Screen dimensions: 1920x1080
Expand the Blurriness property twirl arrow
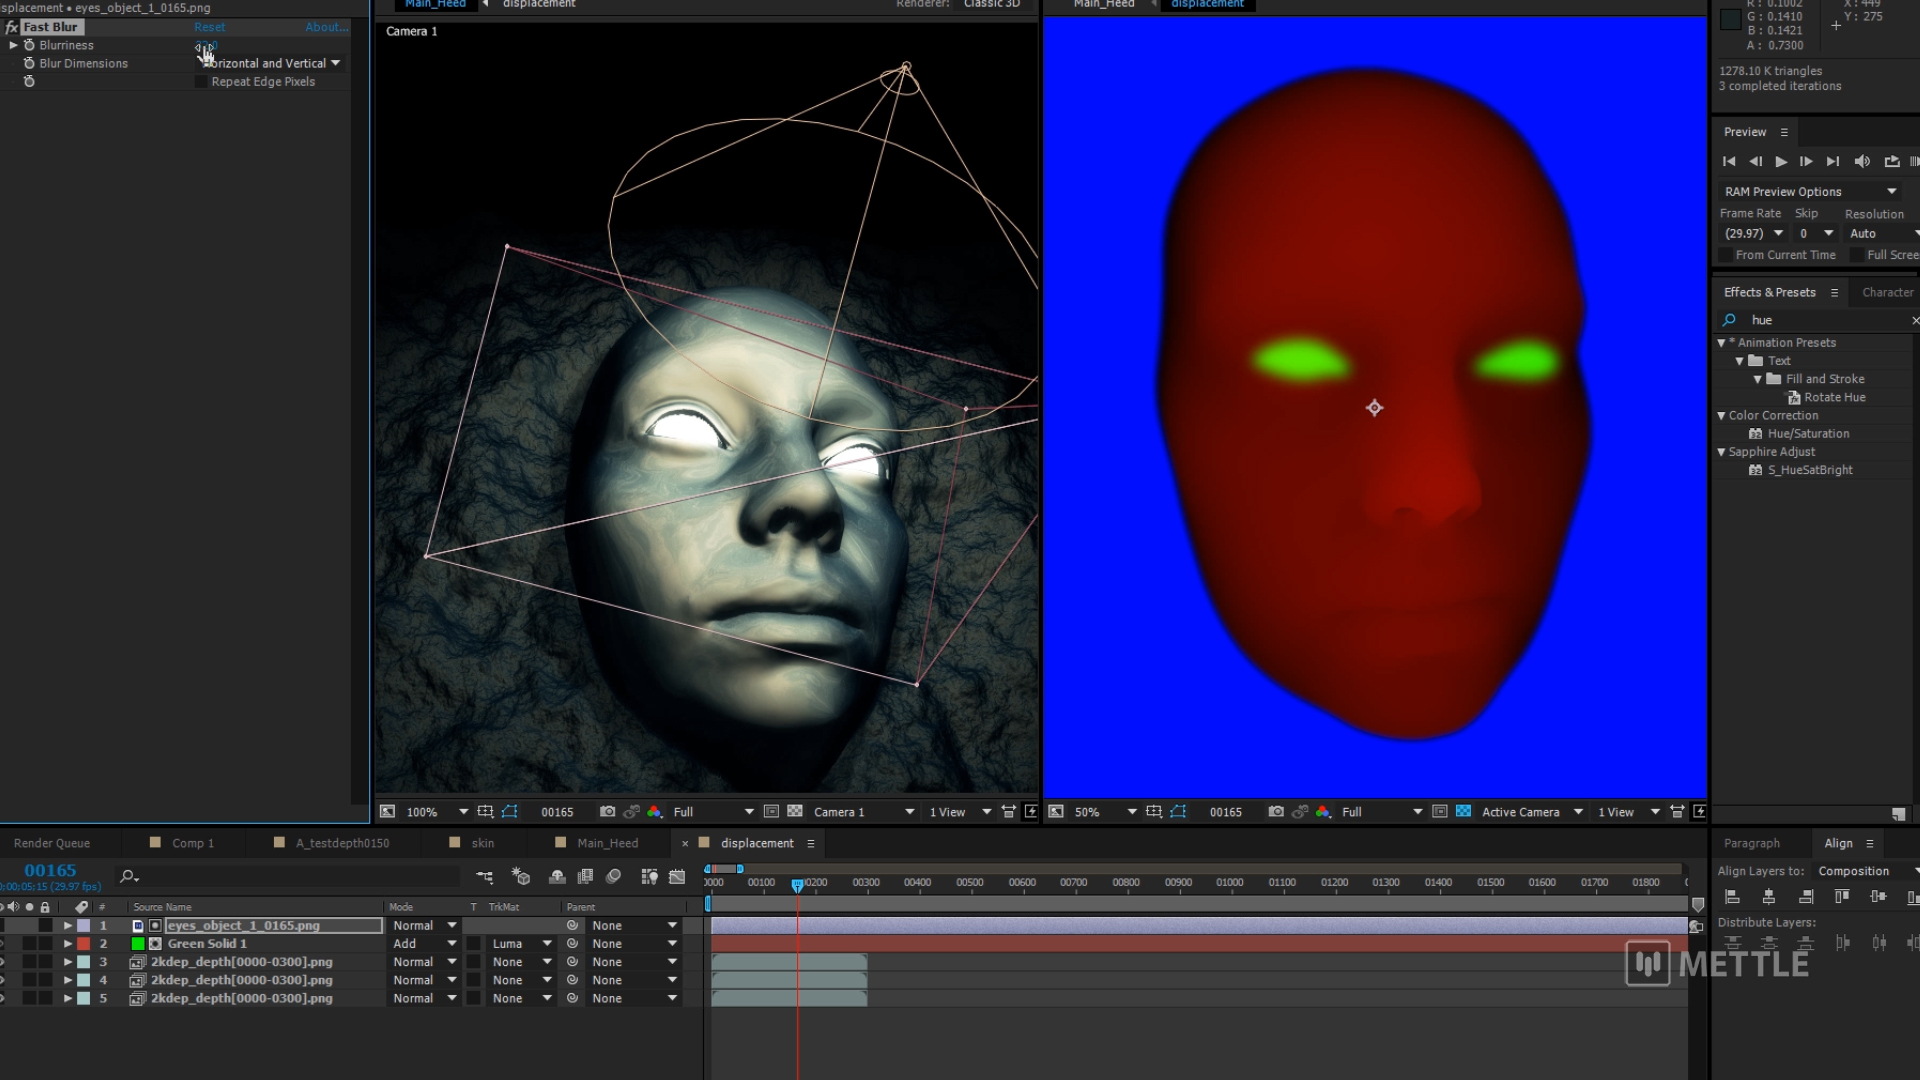click(13, 45)
